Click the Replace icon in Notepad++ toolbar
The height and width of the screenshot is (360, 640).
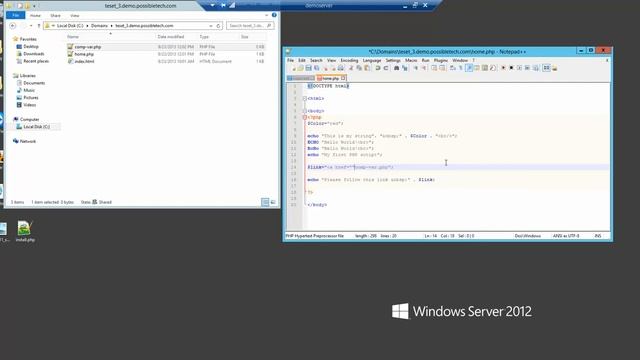(x=404, y=68)
